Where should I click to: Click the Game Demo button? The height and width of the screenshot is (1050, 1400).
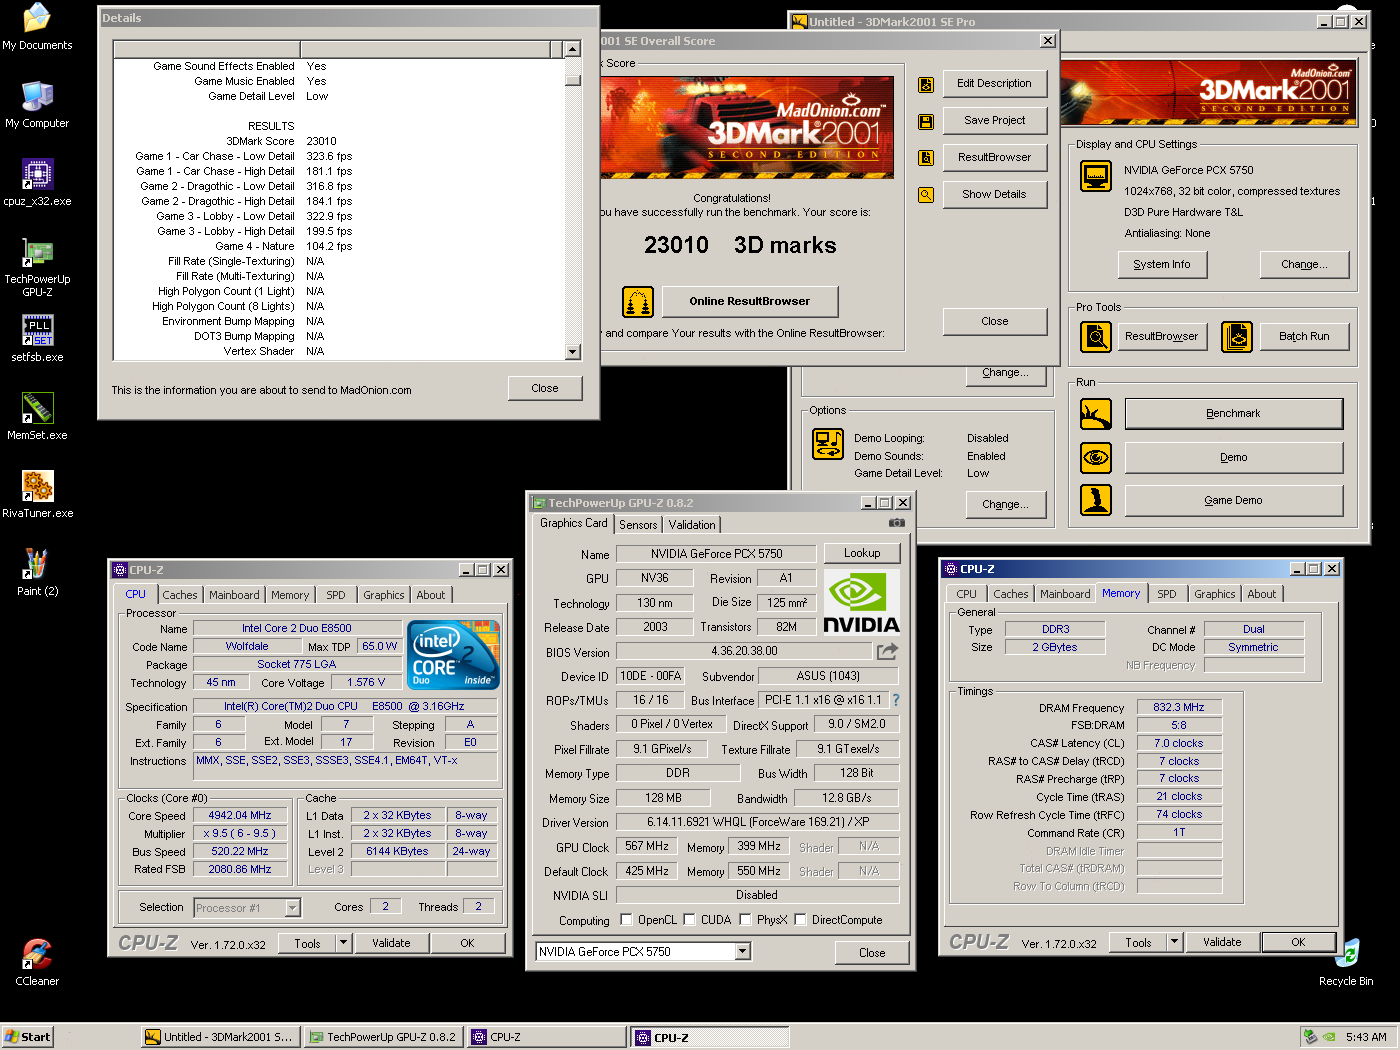tap(1233, 500)
